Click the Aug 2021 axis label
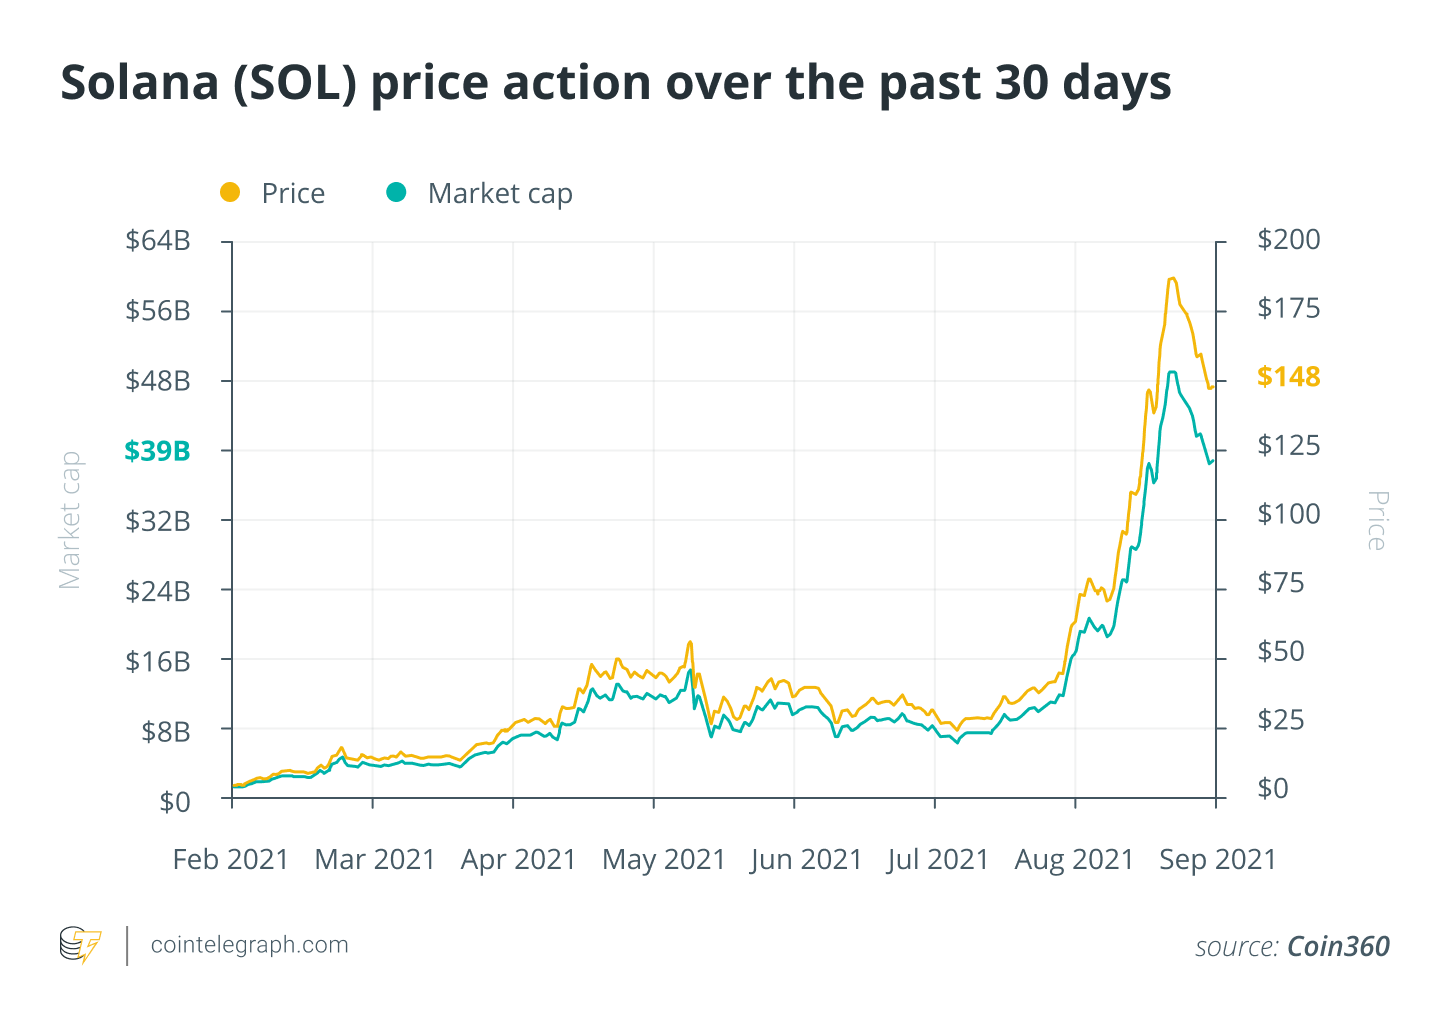 tap(1075, 859)
